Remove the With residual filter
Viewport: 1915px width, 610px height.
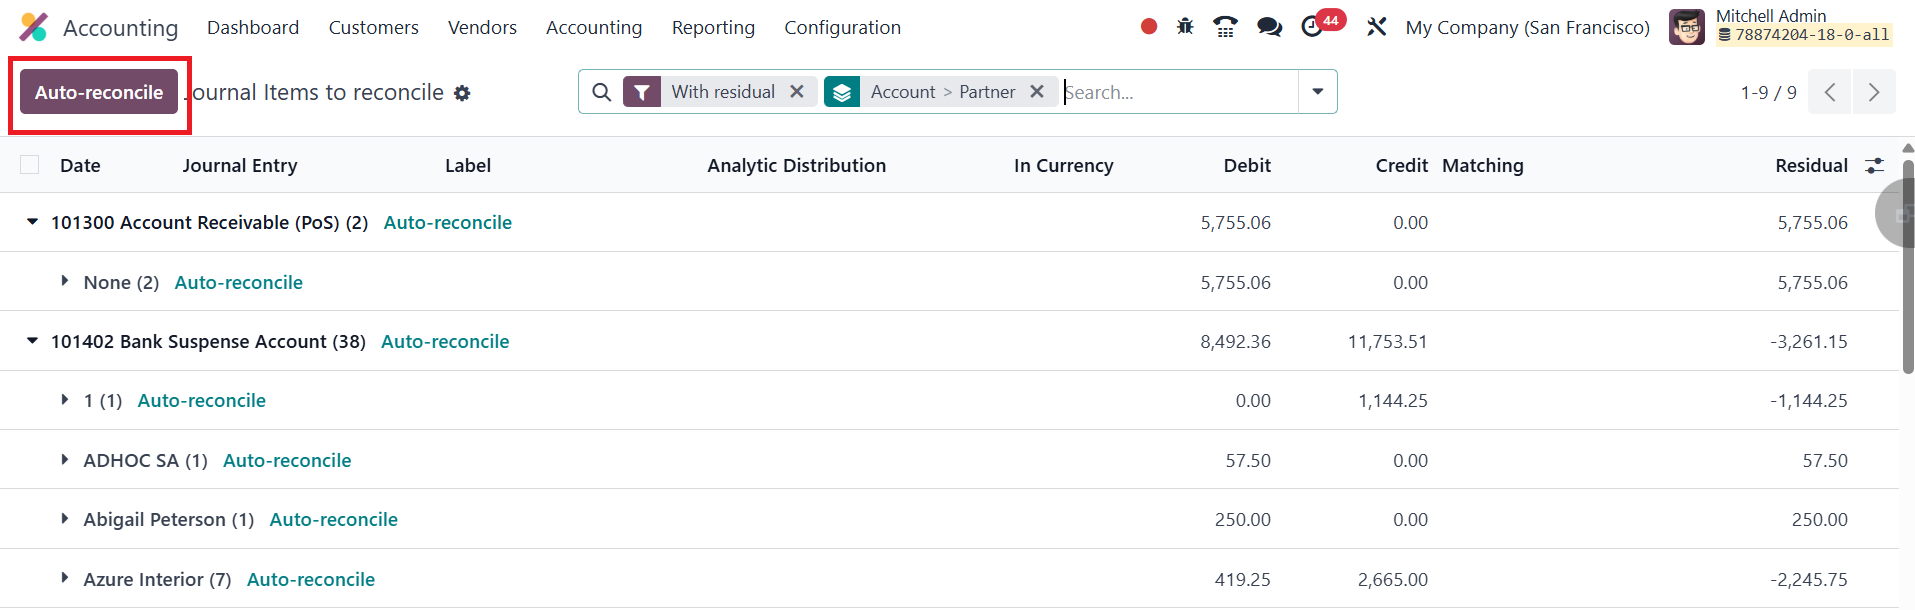coord(797,92)
